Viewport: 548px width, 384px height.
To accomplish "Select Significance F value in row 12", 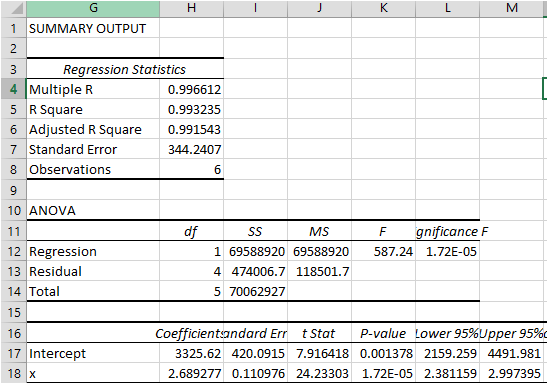I will [447, 251].
